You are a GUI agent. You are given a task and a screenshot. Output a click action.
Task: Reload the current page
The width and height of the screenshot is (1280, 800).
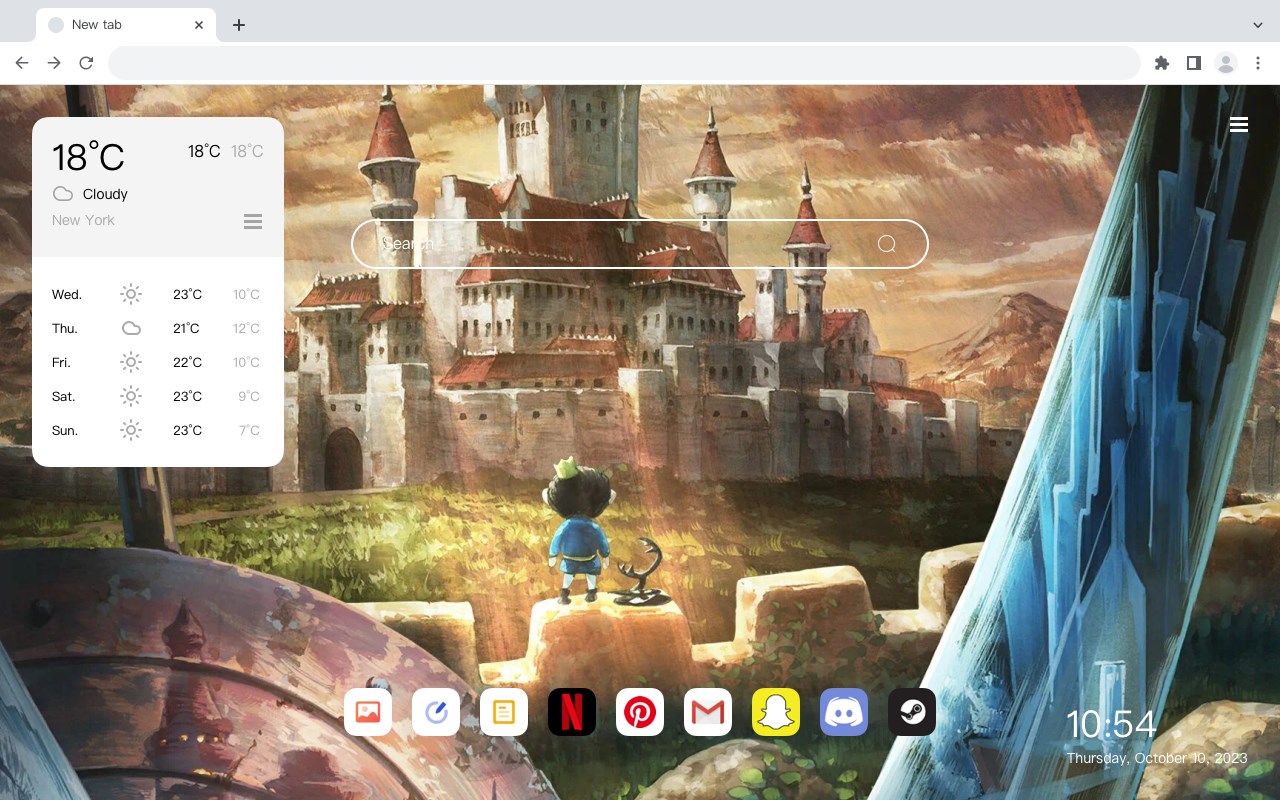click(x=86, y=63)
